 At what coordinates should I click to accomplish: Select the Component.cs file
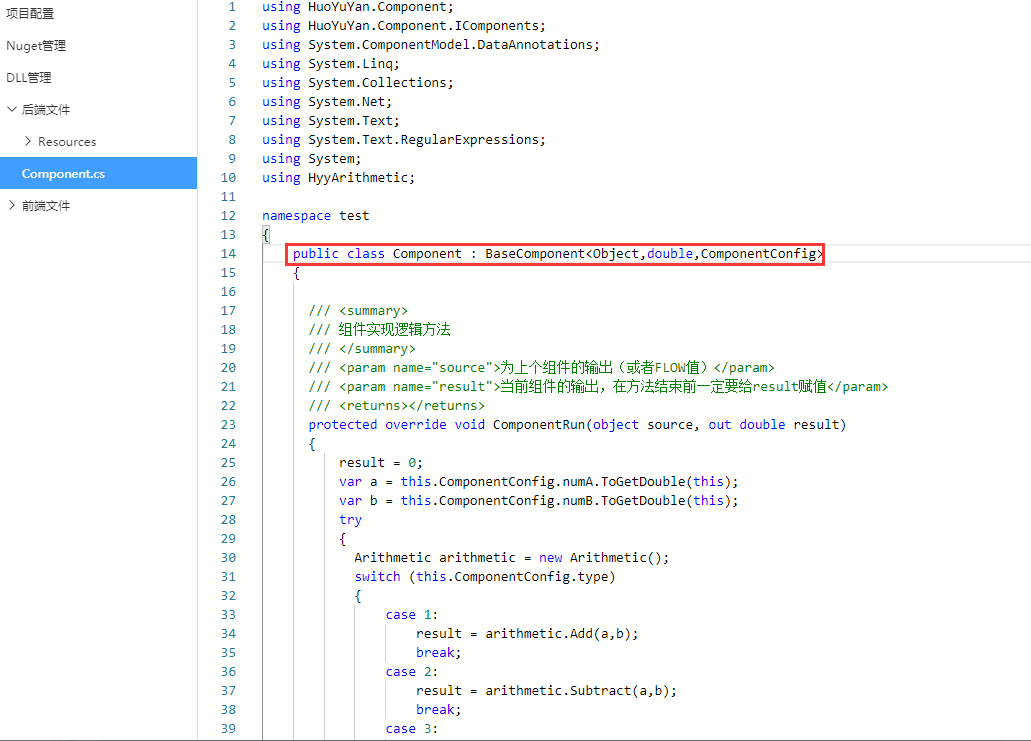pyautogui.click(x=63, y=174)
